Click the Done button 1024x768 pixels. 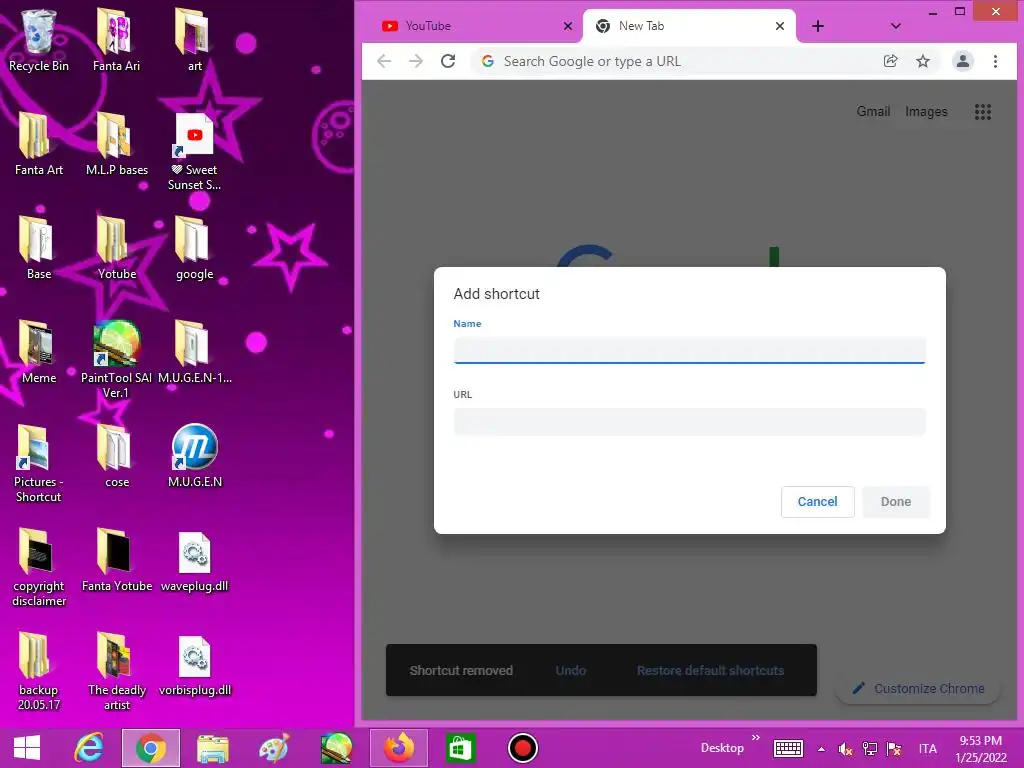tap(896, 502)
